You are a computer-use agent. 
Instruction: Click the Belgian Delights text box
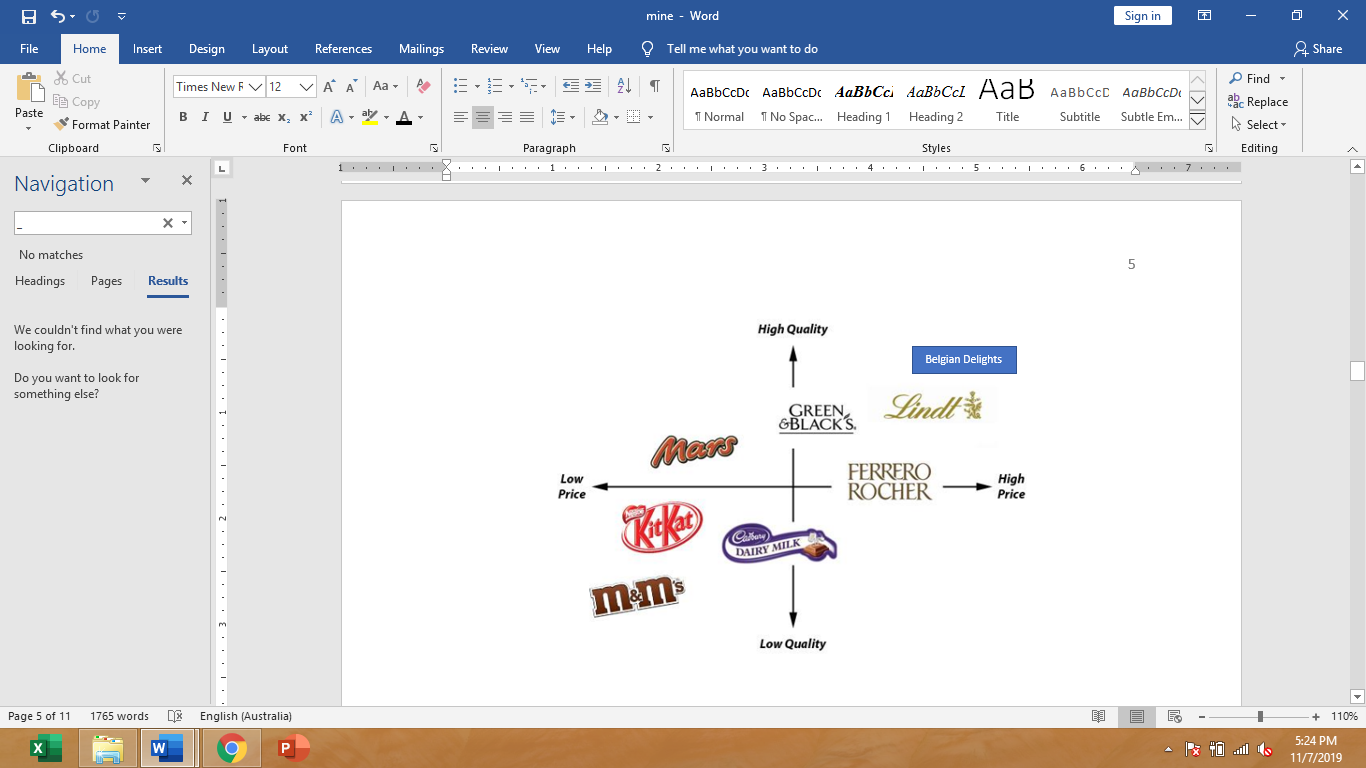pos(964,359)
